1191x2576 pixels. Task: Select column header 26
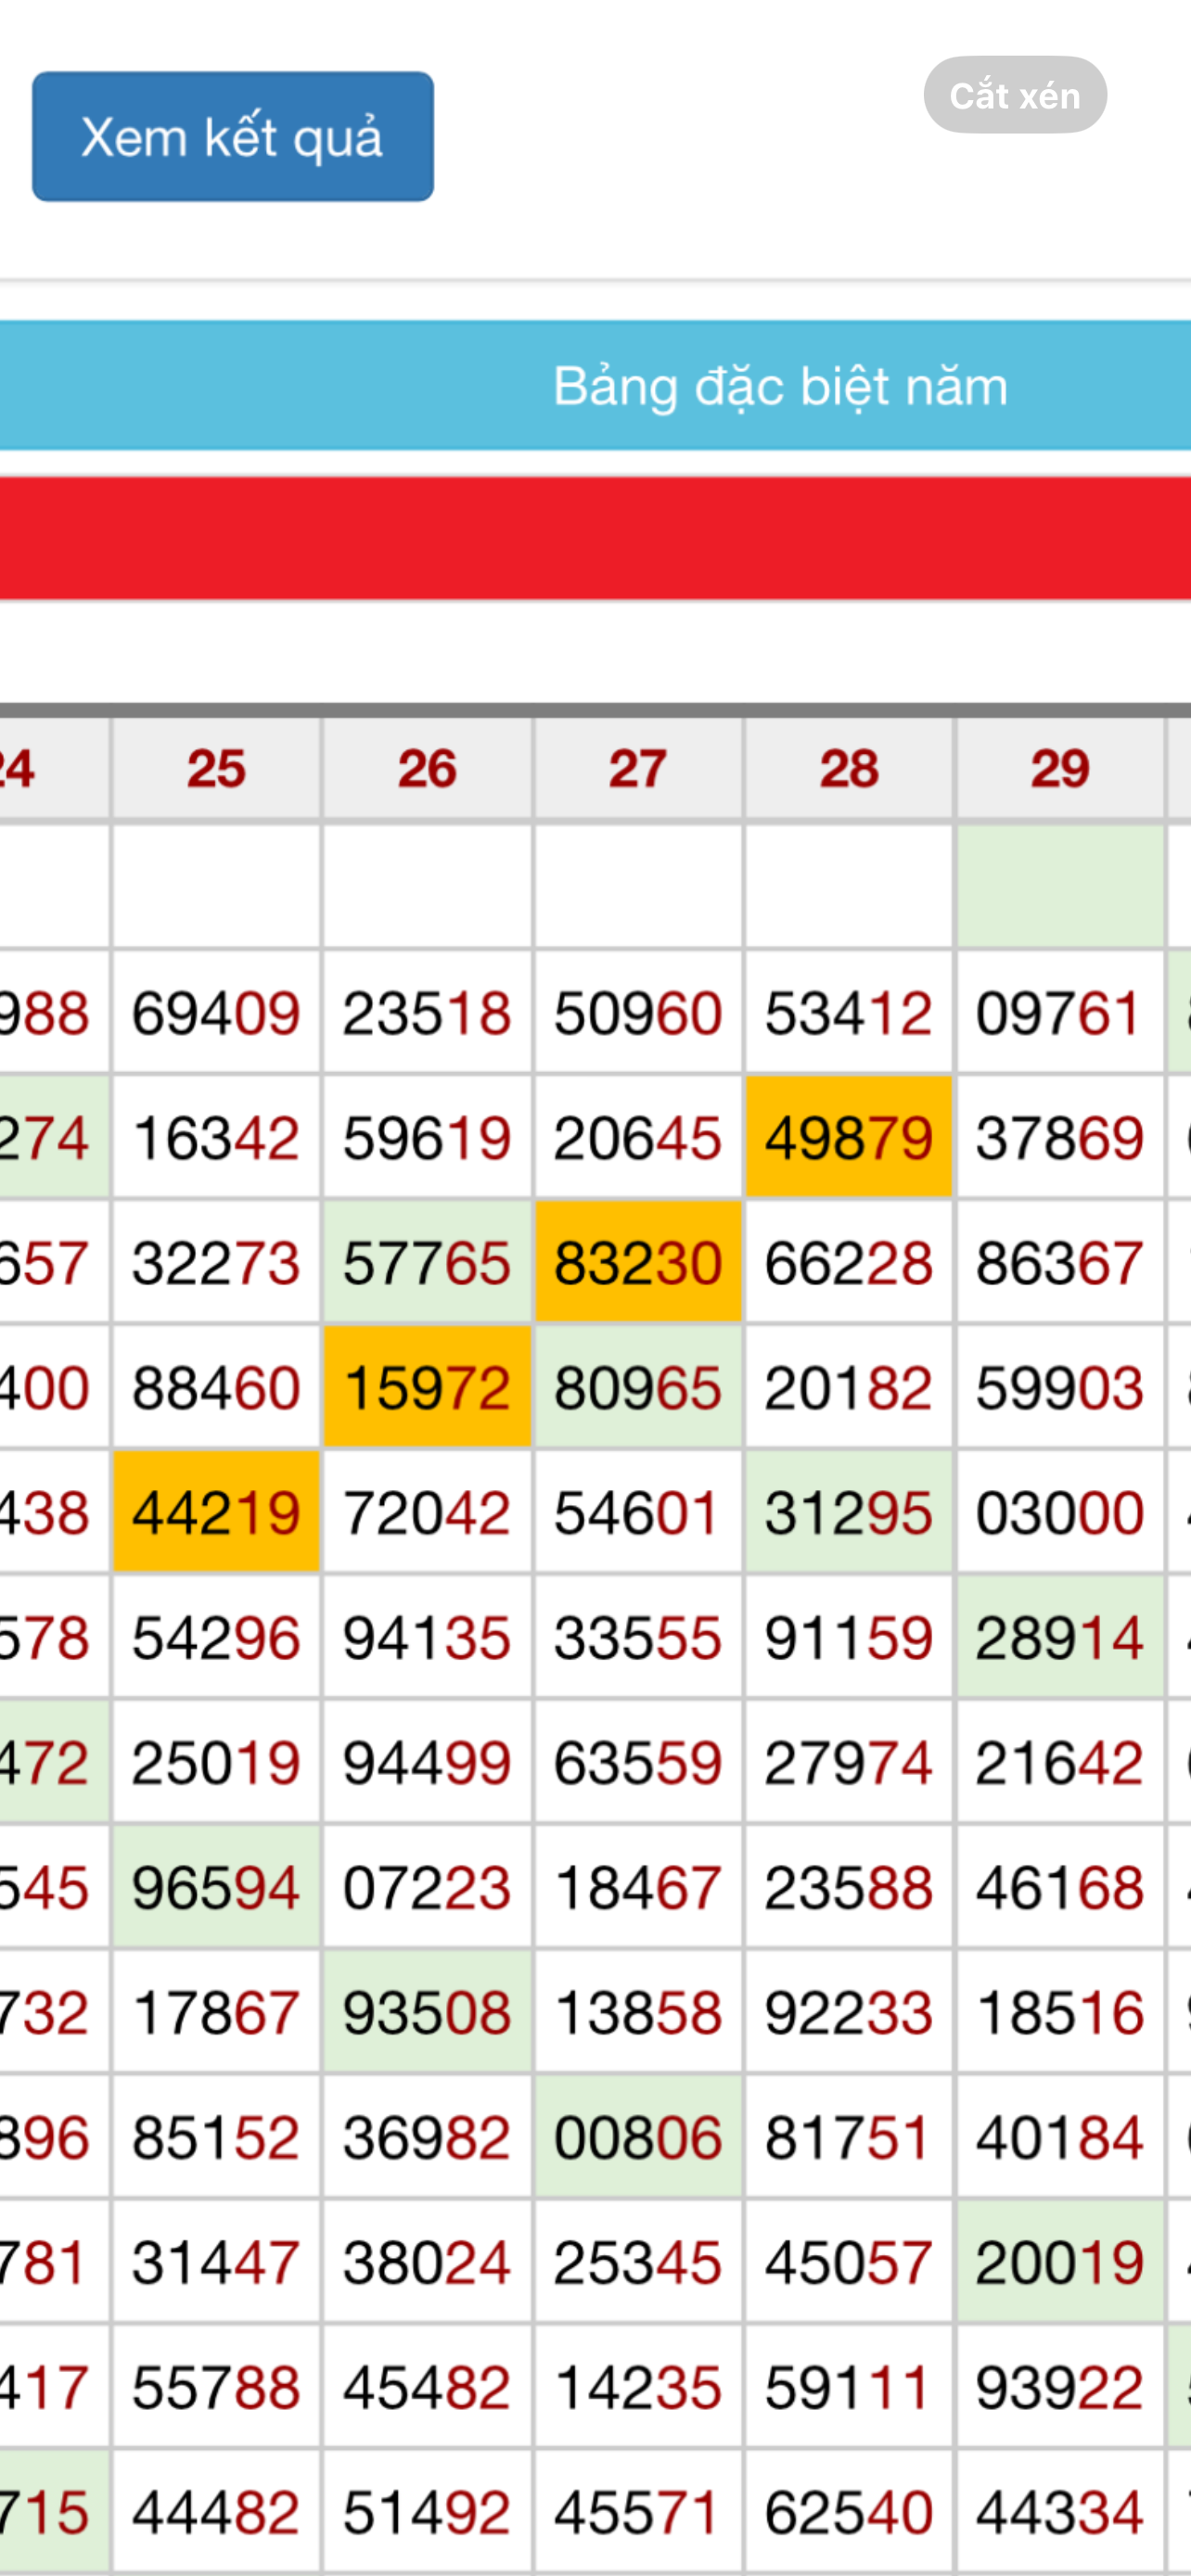pyautogui.click(x=427, y=769)
